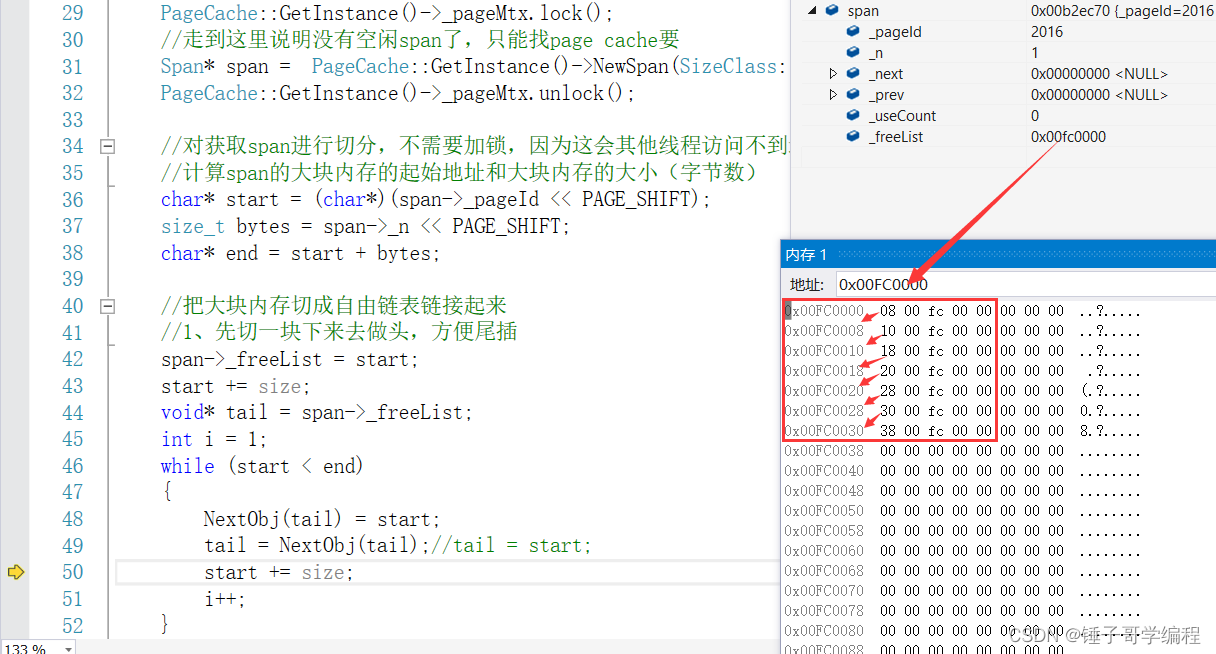Click memory row address 0x00FC0030
This screenshot has height=654, width=1216.
point(824,431)
